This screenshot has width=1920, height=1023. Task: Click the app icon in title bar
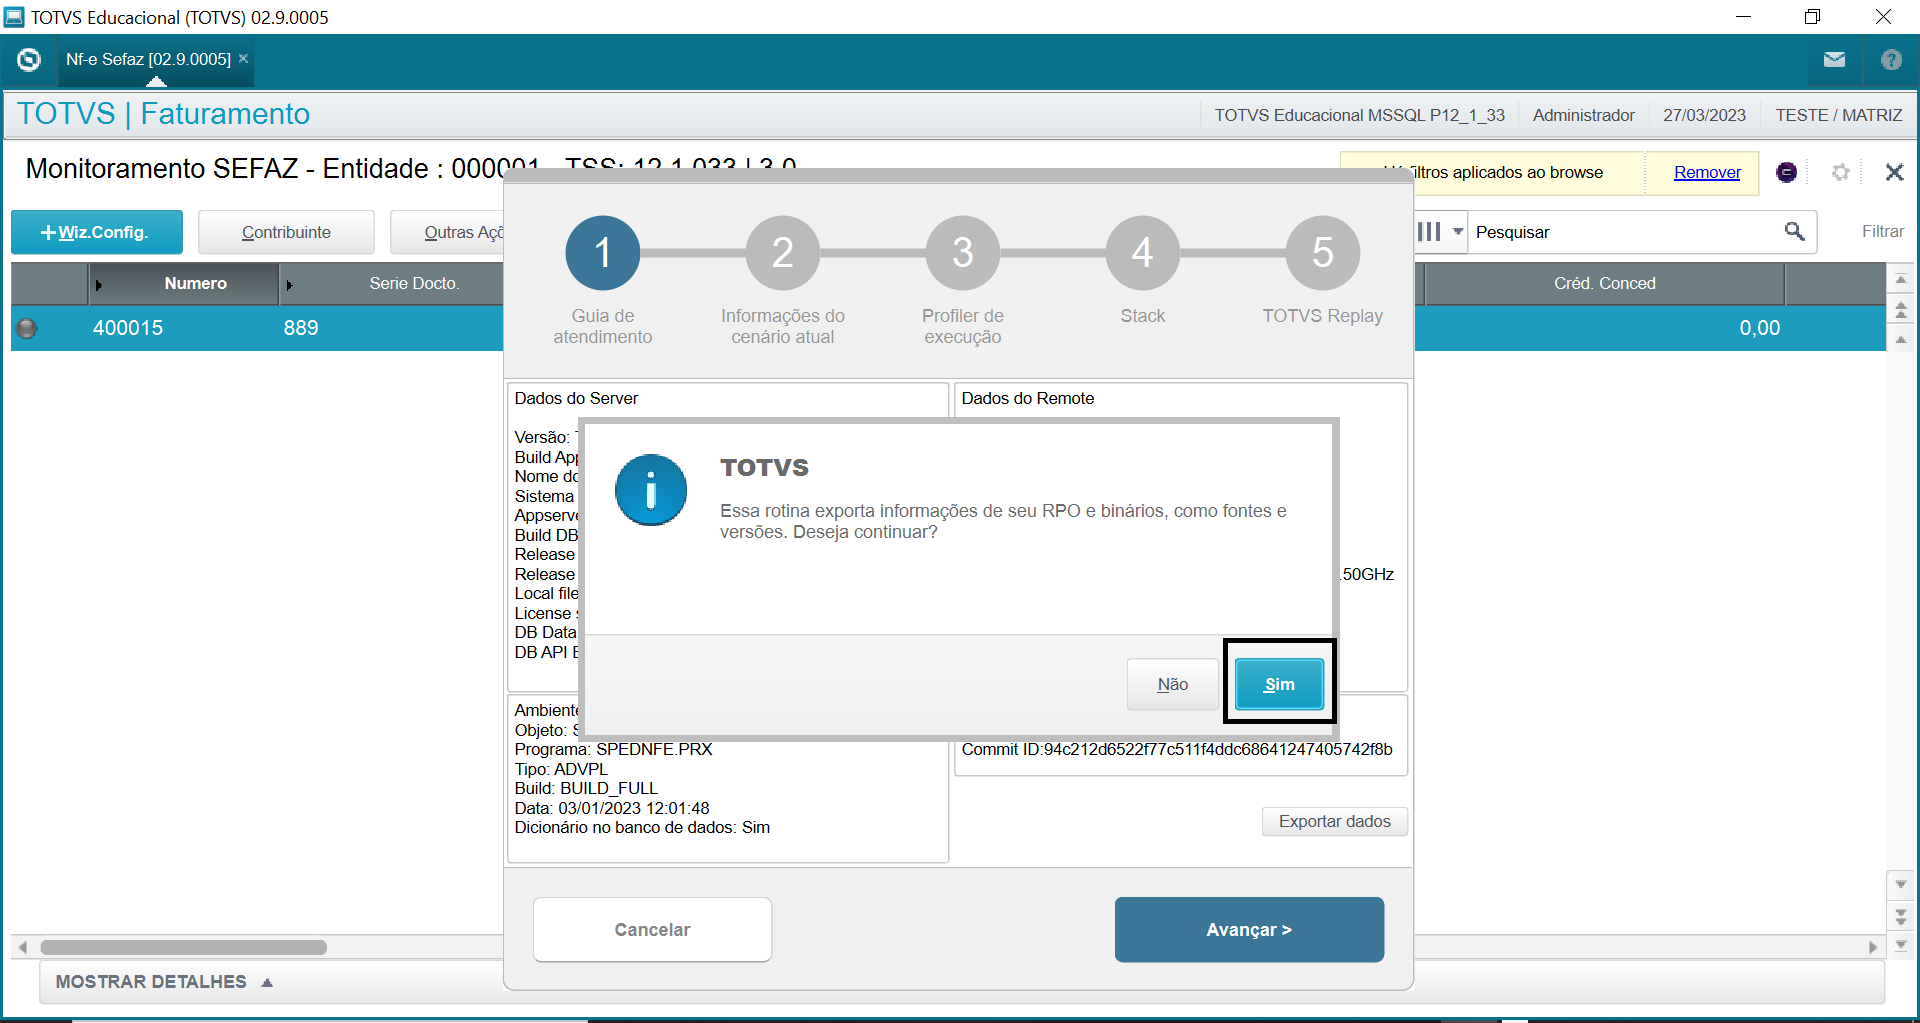pyautogui.click(x=14, y=17)
